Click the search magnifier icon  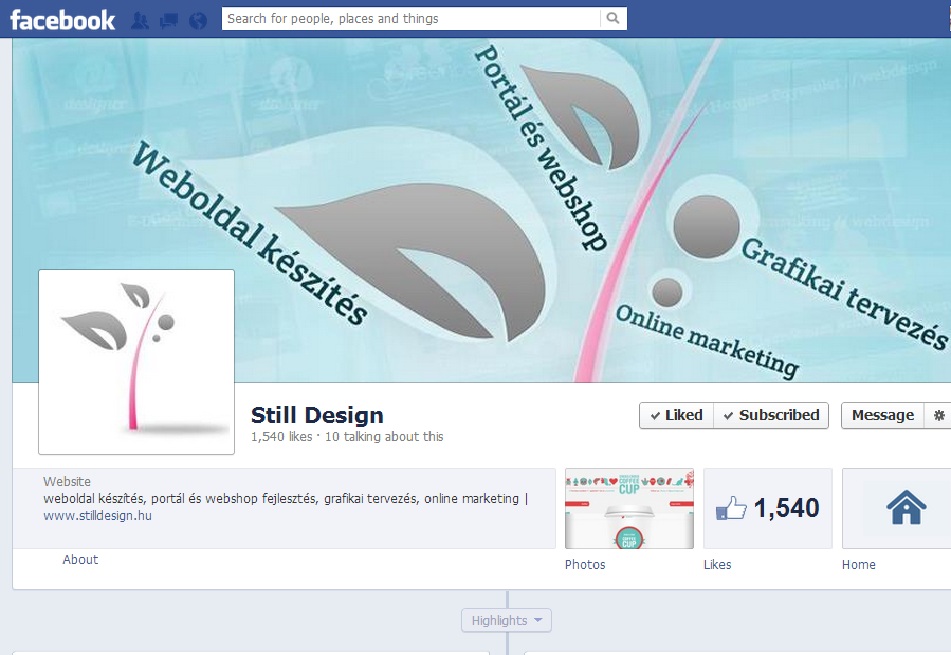point(613,18)
